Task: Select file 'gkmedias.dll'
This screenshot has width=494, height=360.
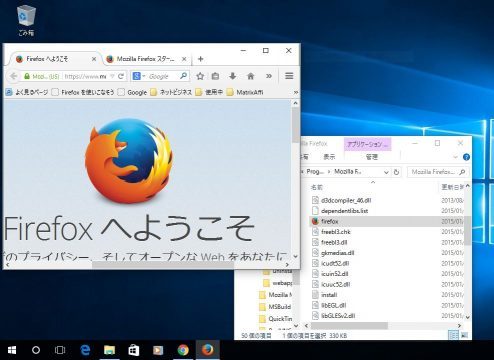Action: 337,253
